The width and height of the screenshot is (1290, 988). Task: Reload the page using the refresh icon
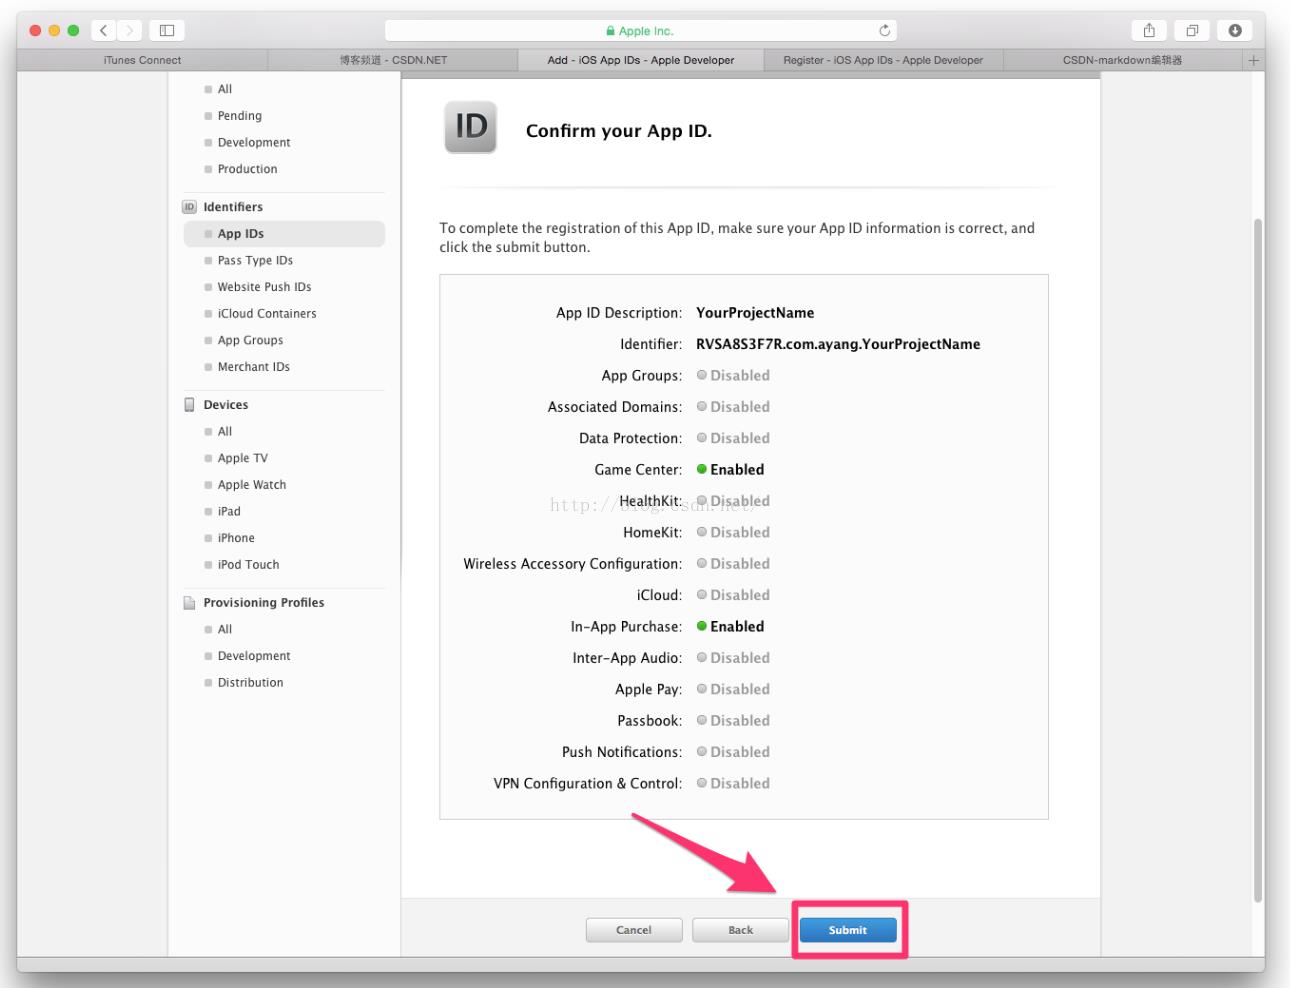pyautogui.click(x=884, y=31)
